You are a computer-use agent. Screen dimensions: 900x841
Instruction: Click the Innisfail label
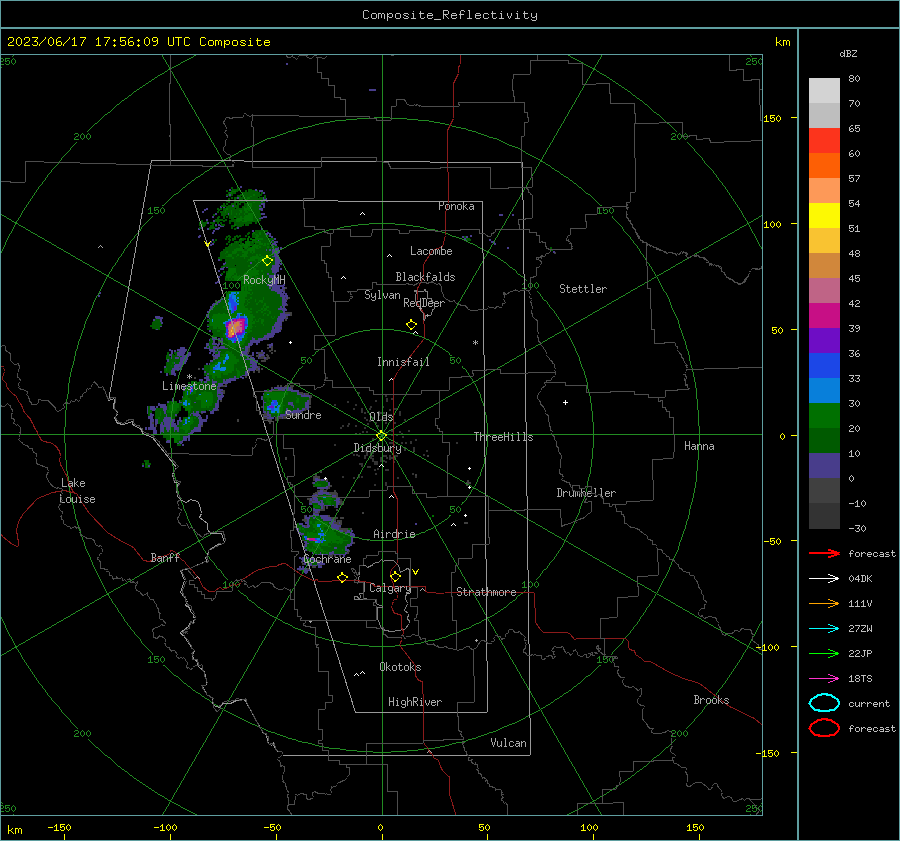(x=403, y=362)
